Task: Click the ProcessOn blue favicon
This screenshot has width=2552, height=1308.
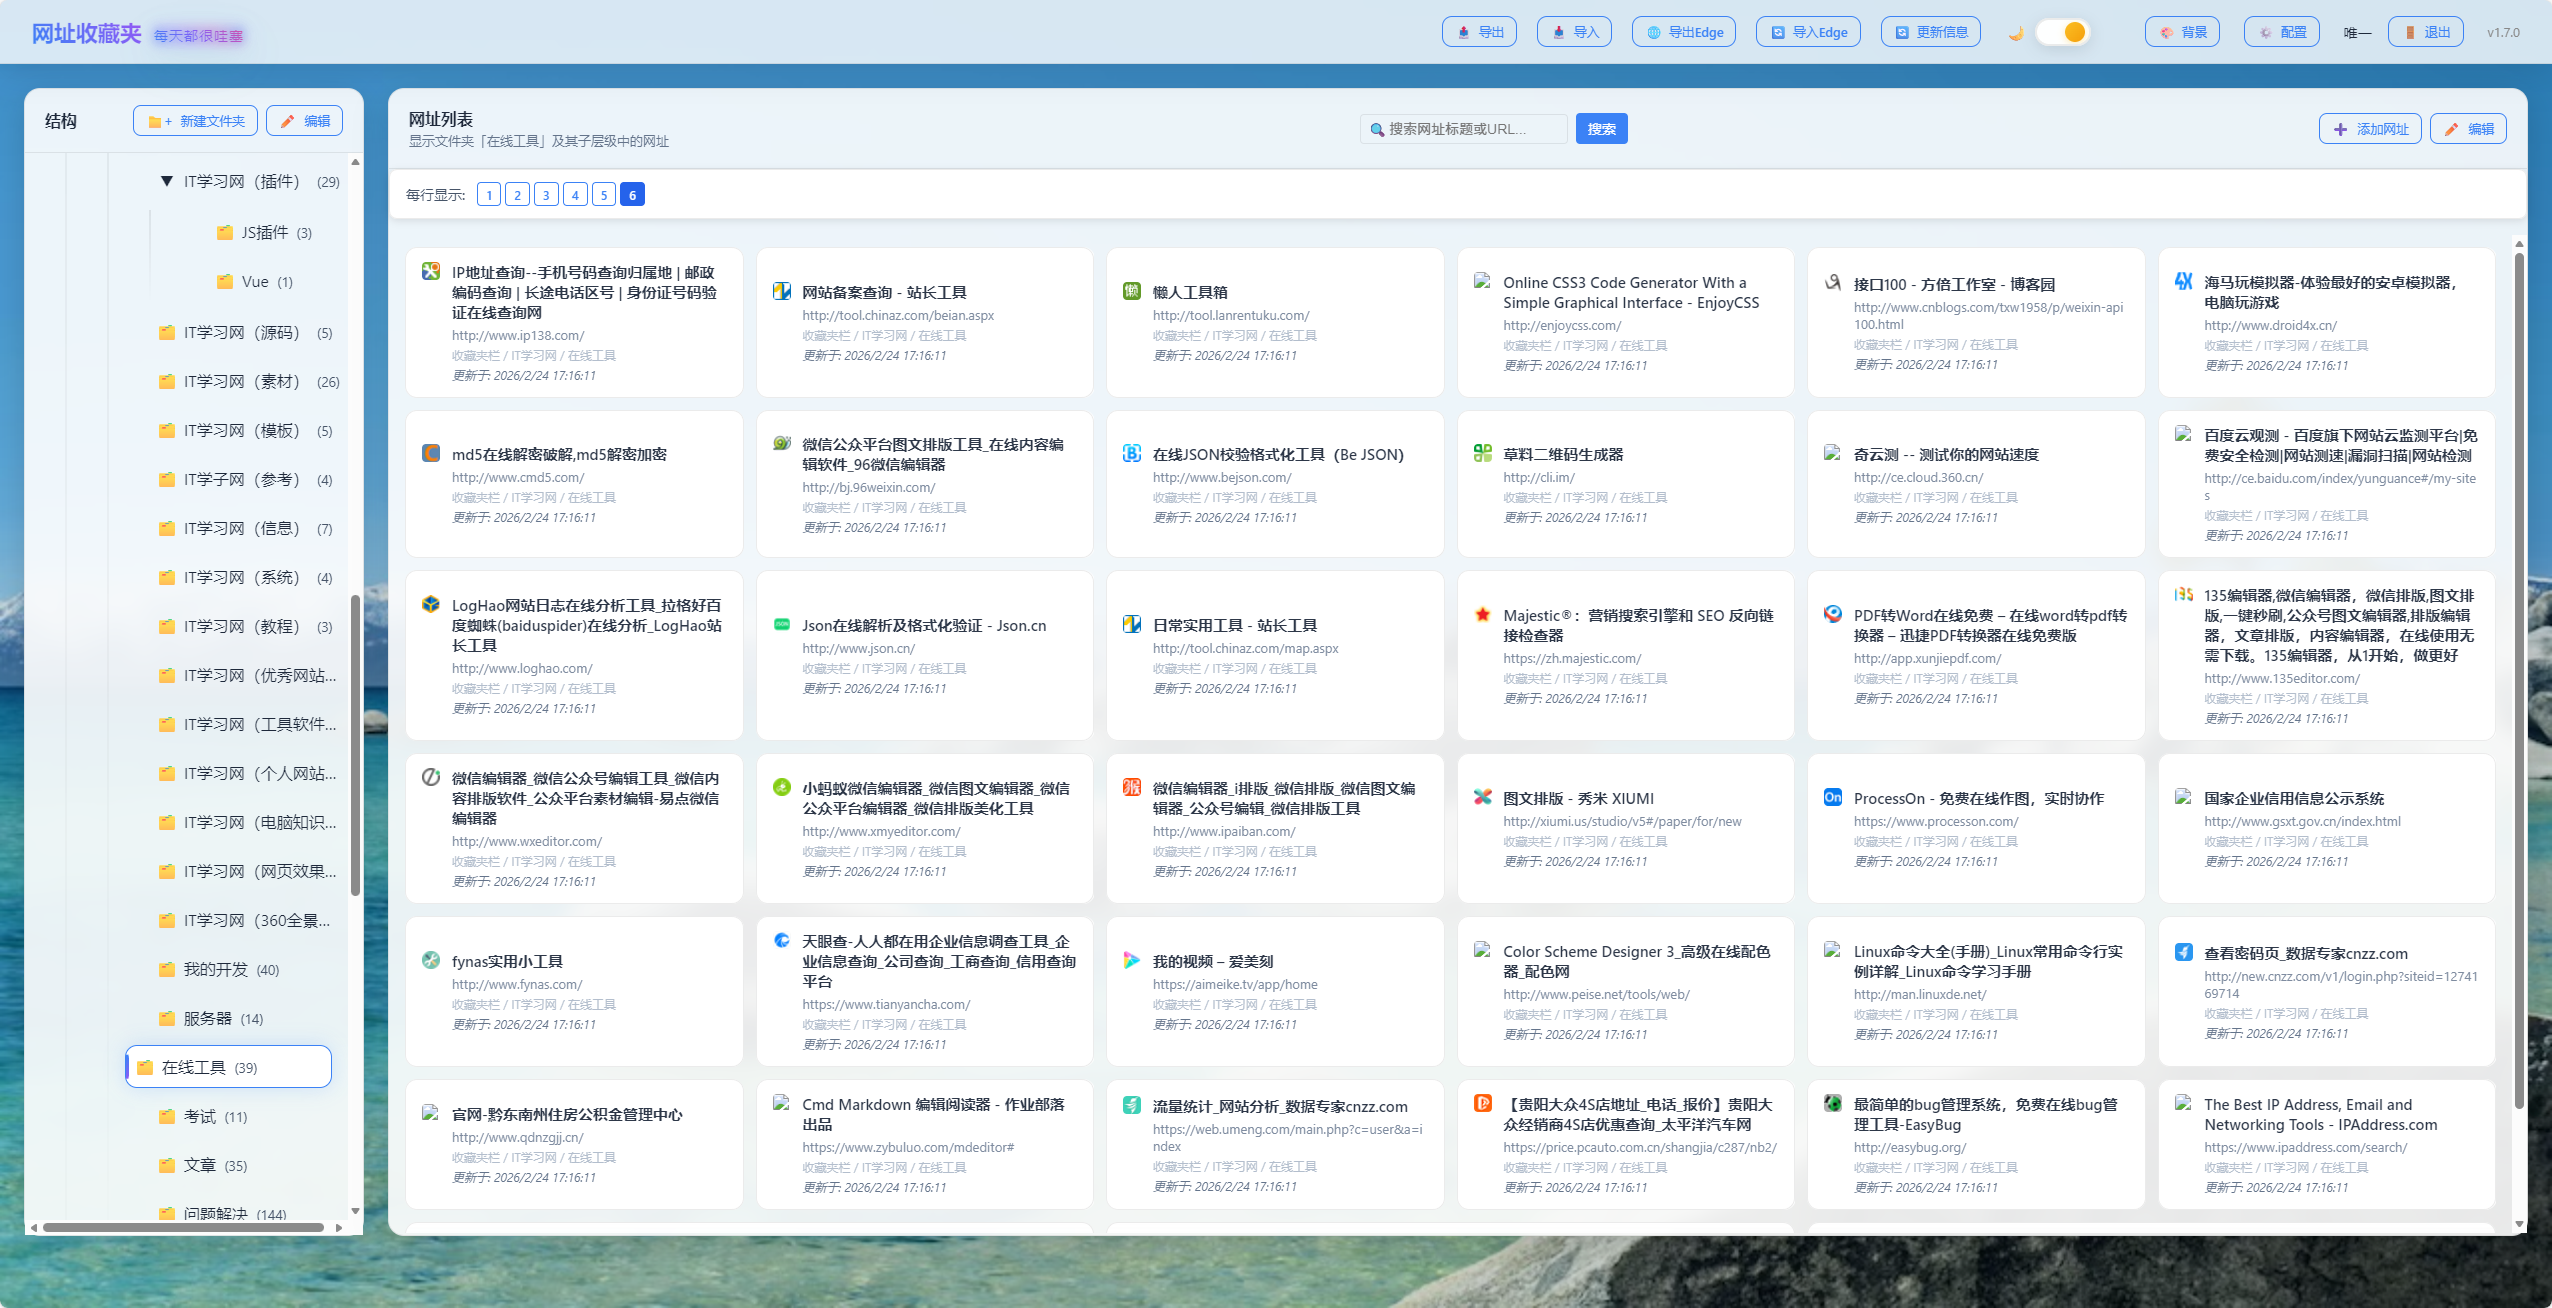Action: (x=1832, y=797)
